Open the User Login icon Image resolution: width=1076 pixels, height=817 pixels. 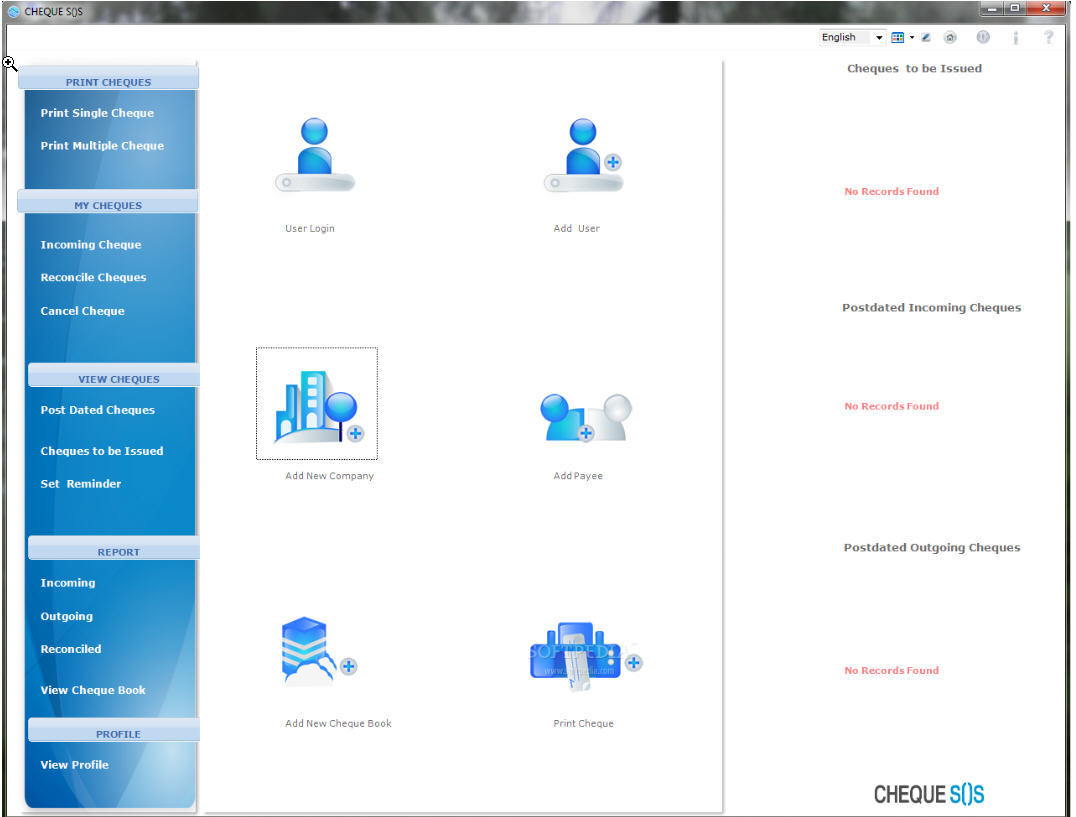click(x=310, y=150)
